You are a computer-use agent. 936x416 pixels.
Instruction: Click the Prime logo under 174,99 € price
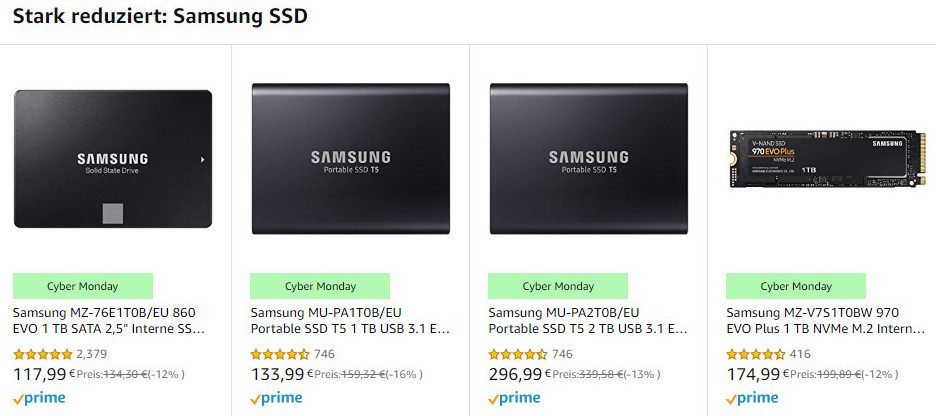tap(753, 398)
